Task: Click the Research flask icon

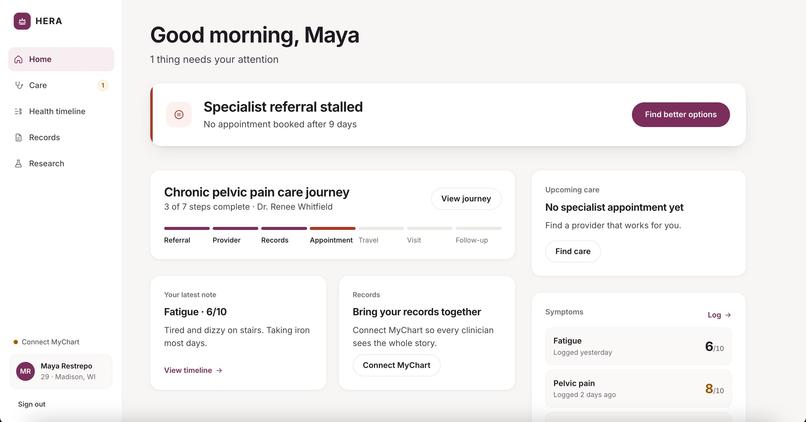Action: tap(19, 163)
